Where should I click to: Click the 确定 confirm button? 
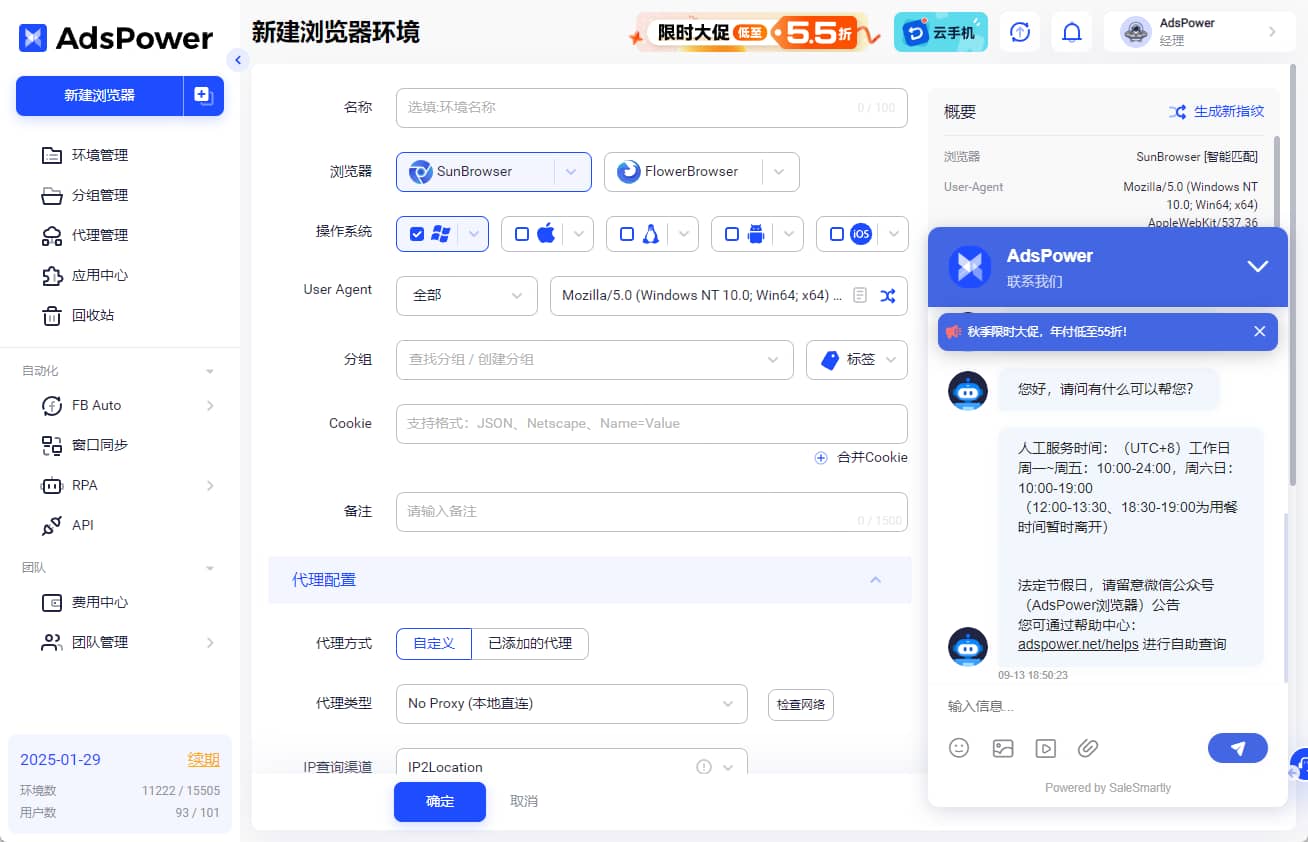439,801
